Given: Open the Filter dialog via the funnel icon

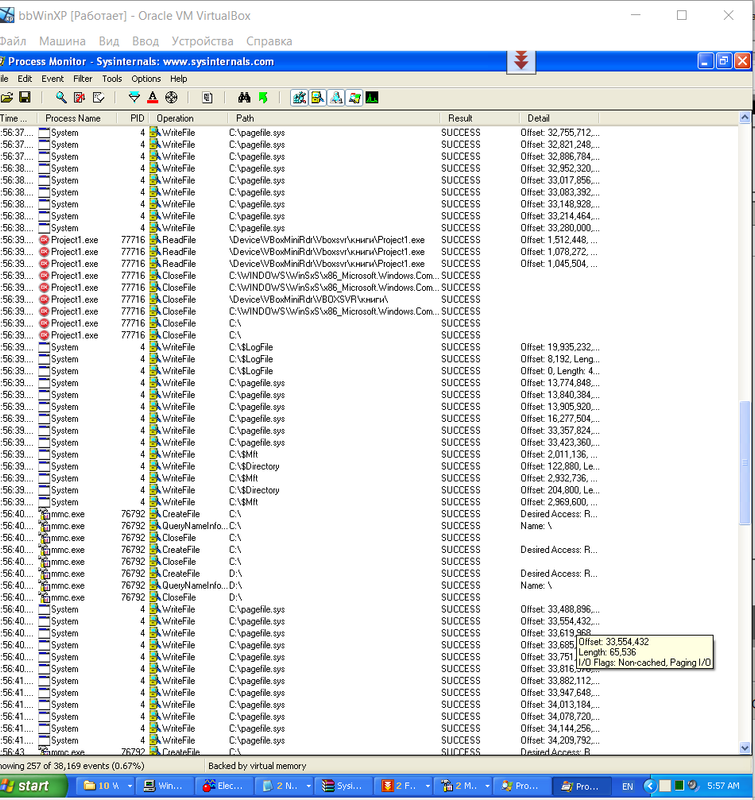Looking at the screenshot, I should coord(134,97).
